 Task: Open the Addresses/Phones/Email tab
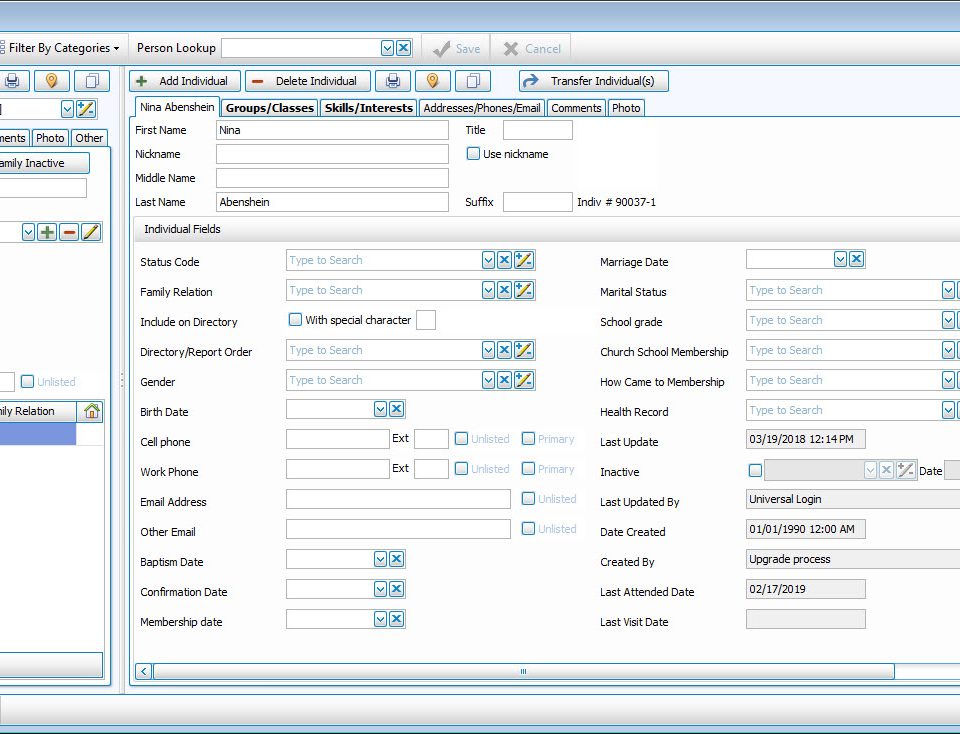tap(481, 108)
